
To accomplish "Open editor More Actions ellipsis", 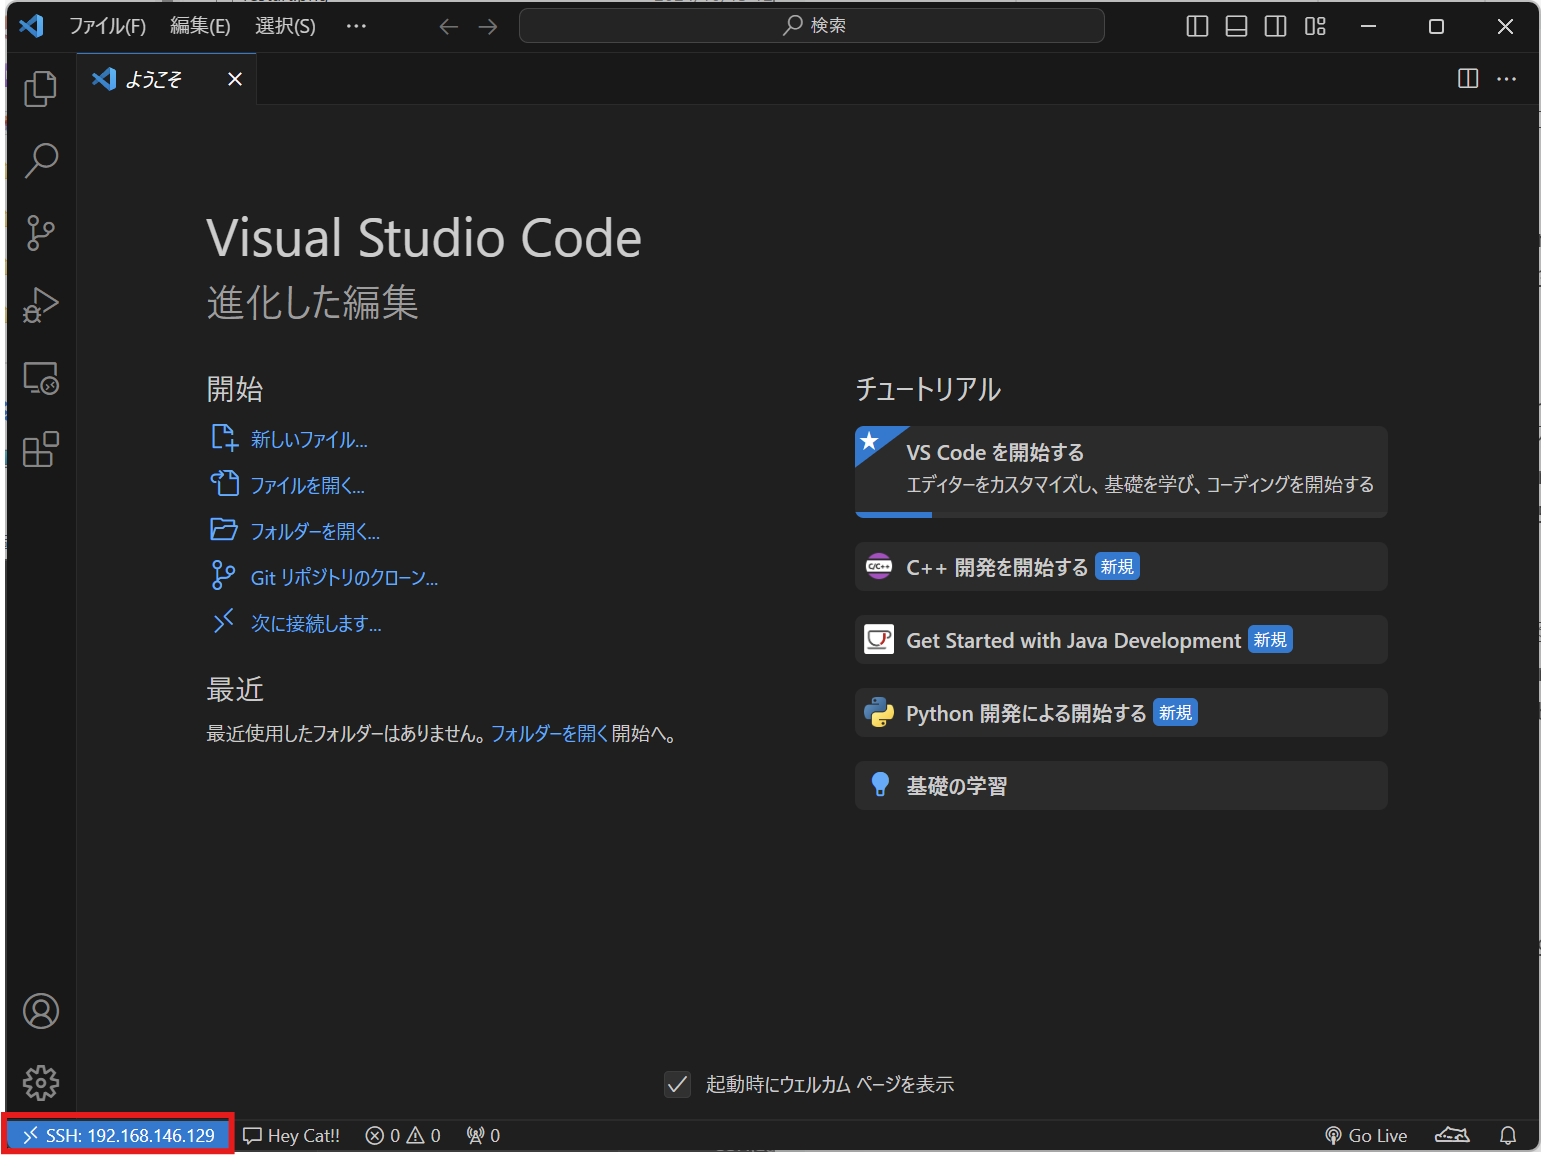I will tap(1507, 78).
